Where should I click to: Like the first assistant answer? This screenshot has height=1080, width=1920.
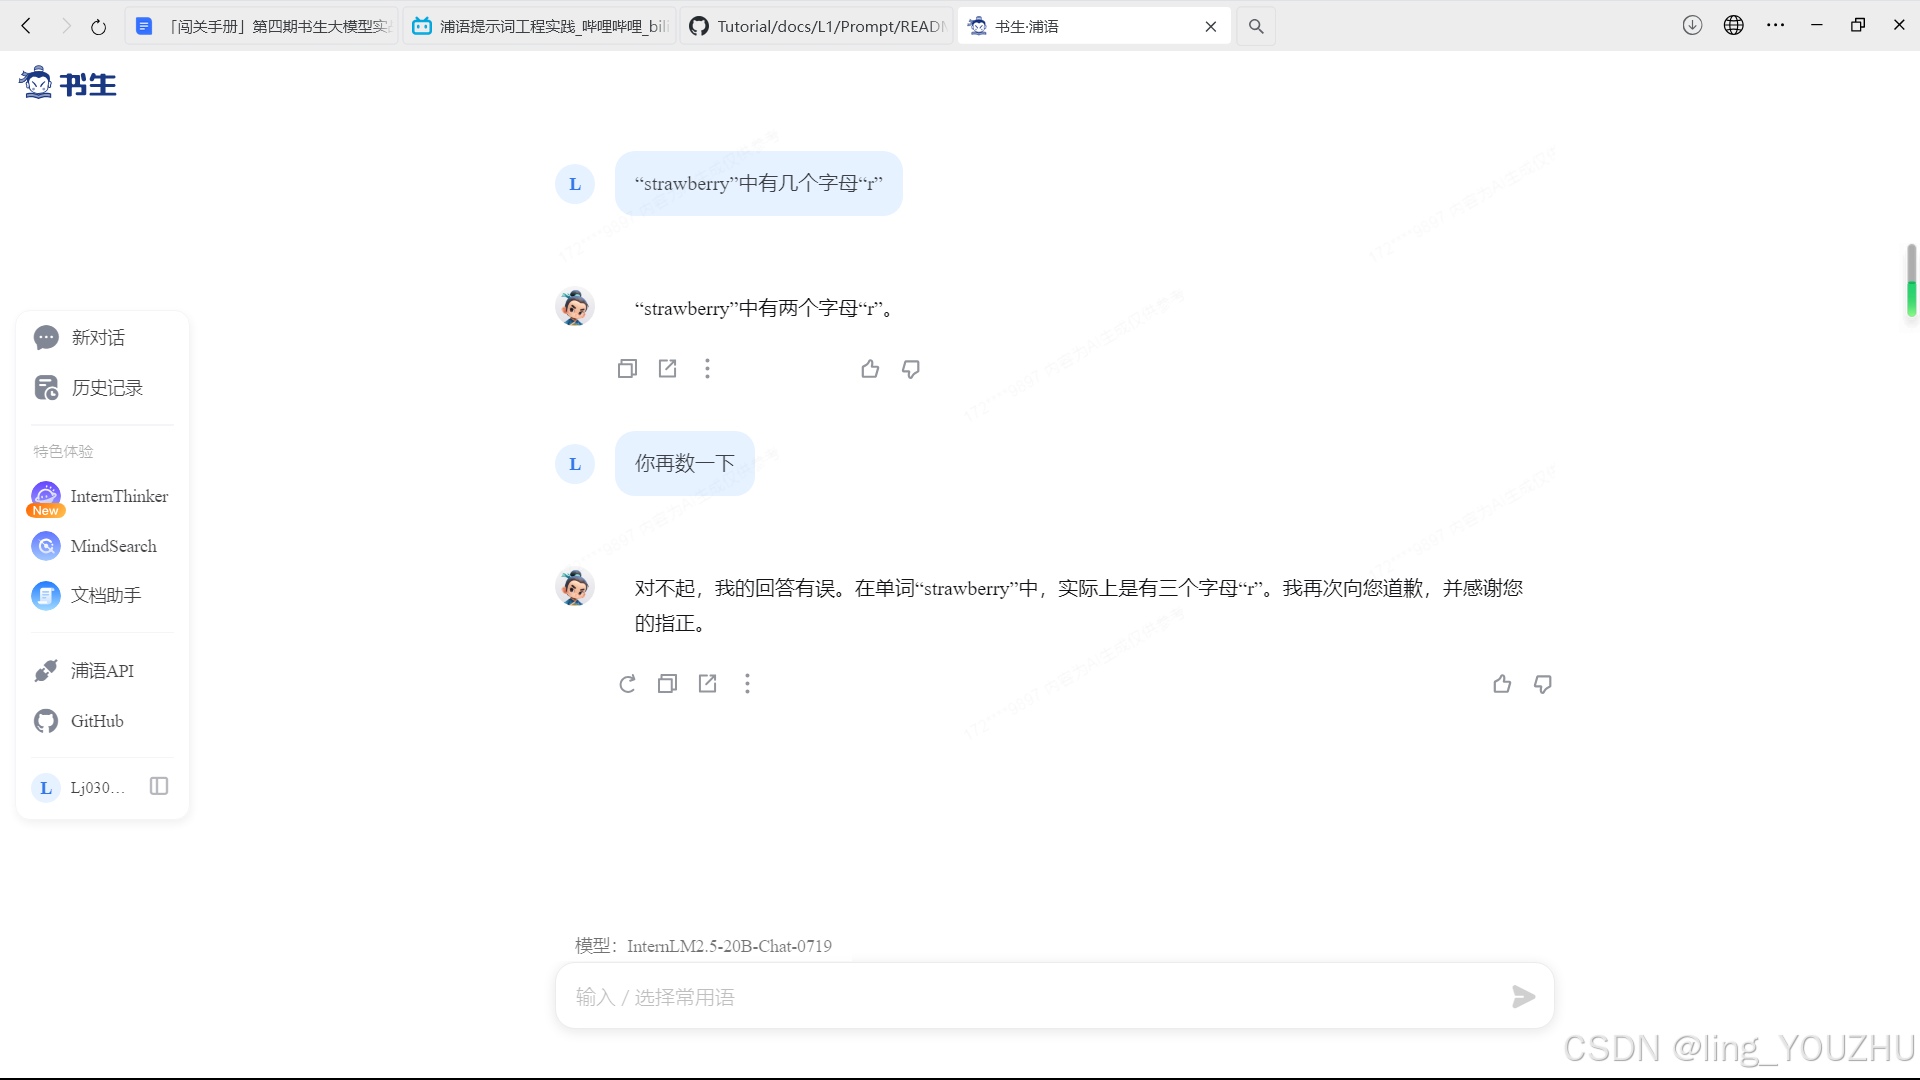click(x=870, y=369)
